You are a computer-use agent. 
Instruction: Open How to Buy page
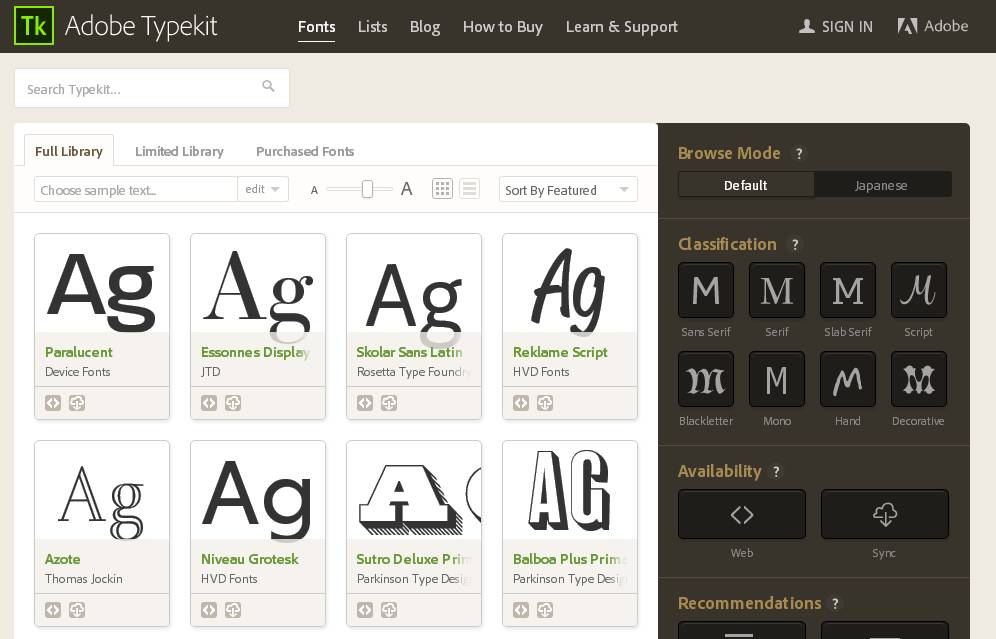[x=502, y=27]
